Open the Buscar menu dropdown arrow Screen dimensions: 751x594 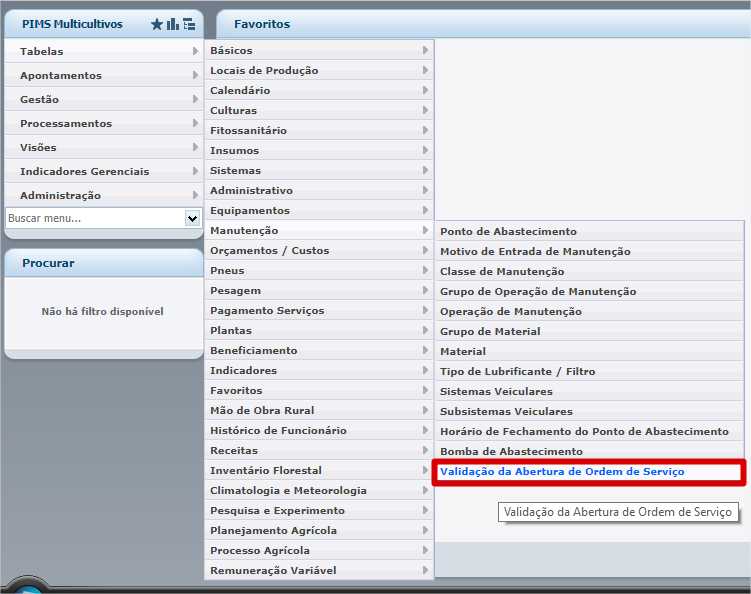point(193,218)
